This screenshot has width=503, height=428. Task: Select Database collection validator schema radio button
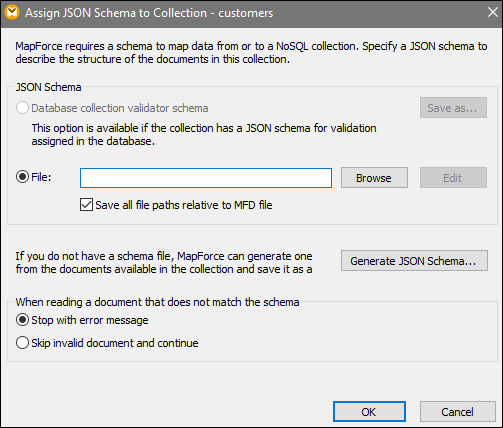tap(22, 108)
